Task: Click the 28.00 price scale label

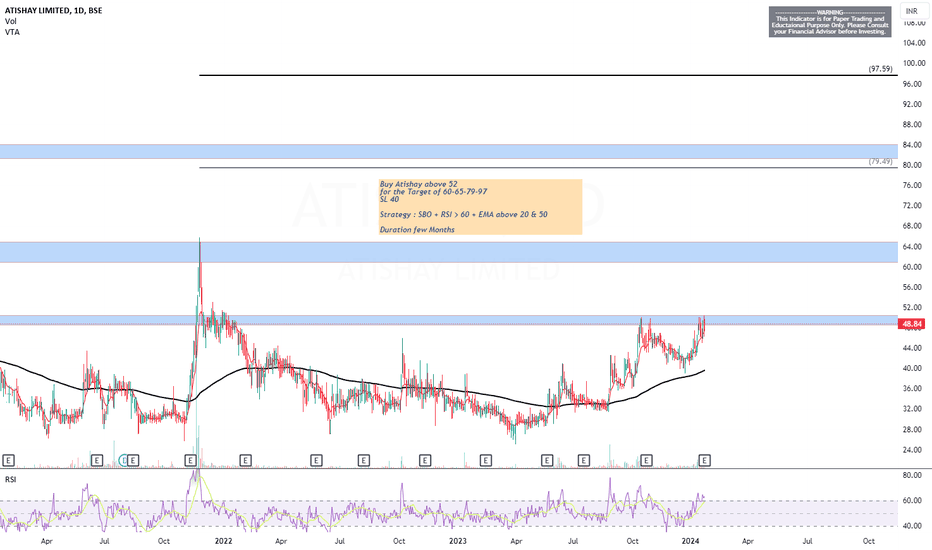Action: [x=914, y=429]
